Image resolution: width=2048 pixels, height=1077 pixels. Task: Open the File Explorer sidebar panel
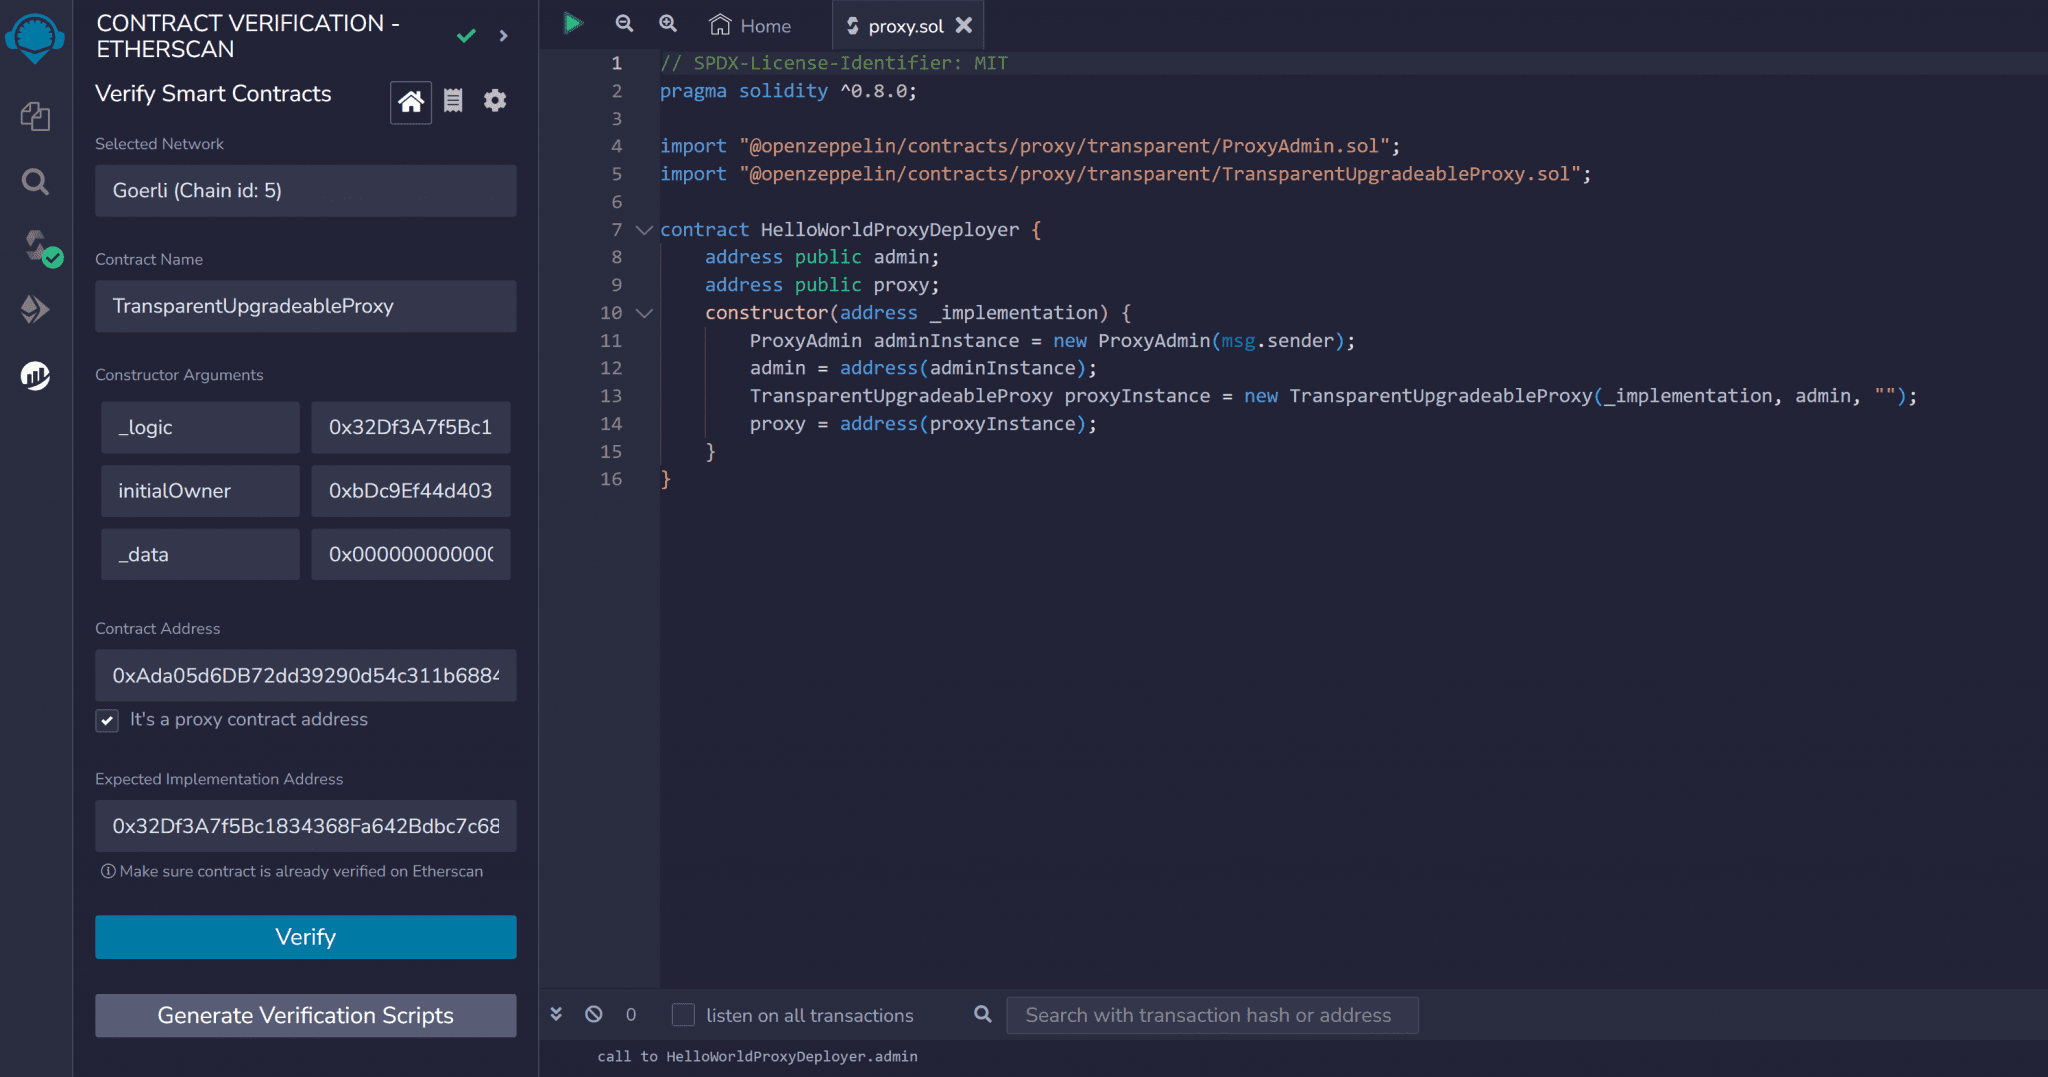coord(35,116)
